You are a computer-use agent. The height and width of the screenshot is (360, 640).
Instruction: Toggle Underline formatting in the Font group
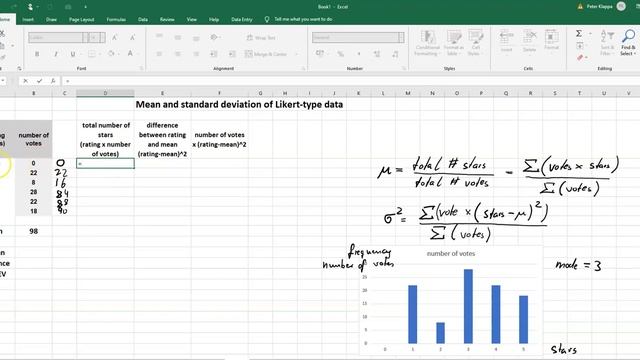pos(73,54)
